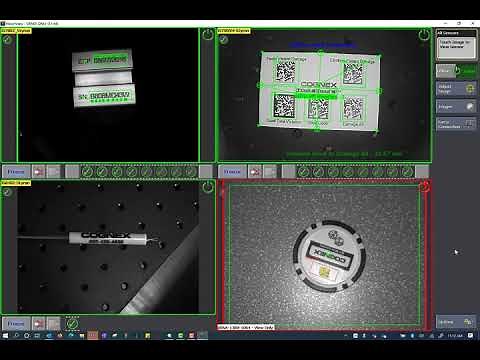This screenshot has height=360, width=480.
Task: Open the Windows Start menu
Action: click(5, 335)
